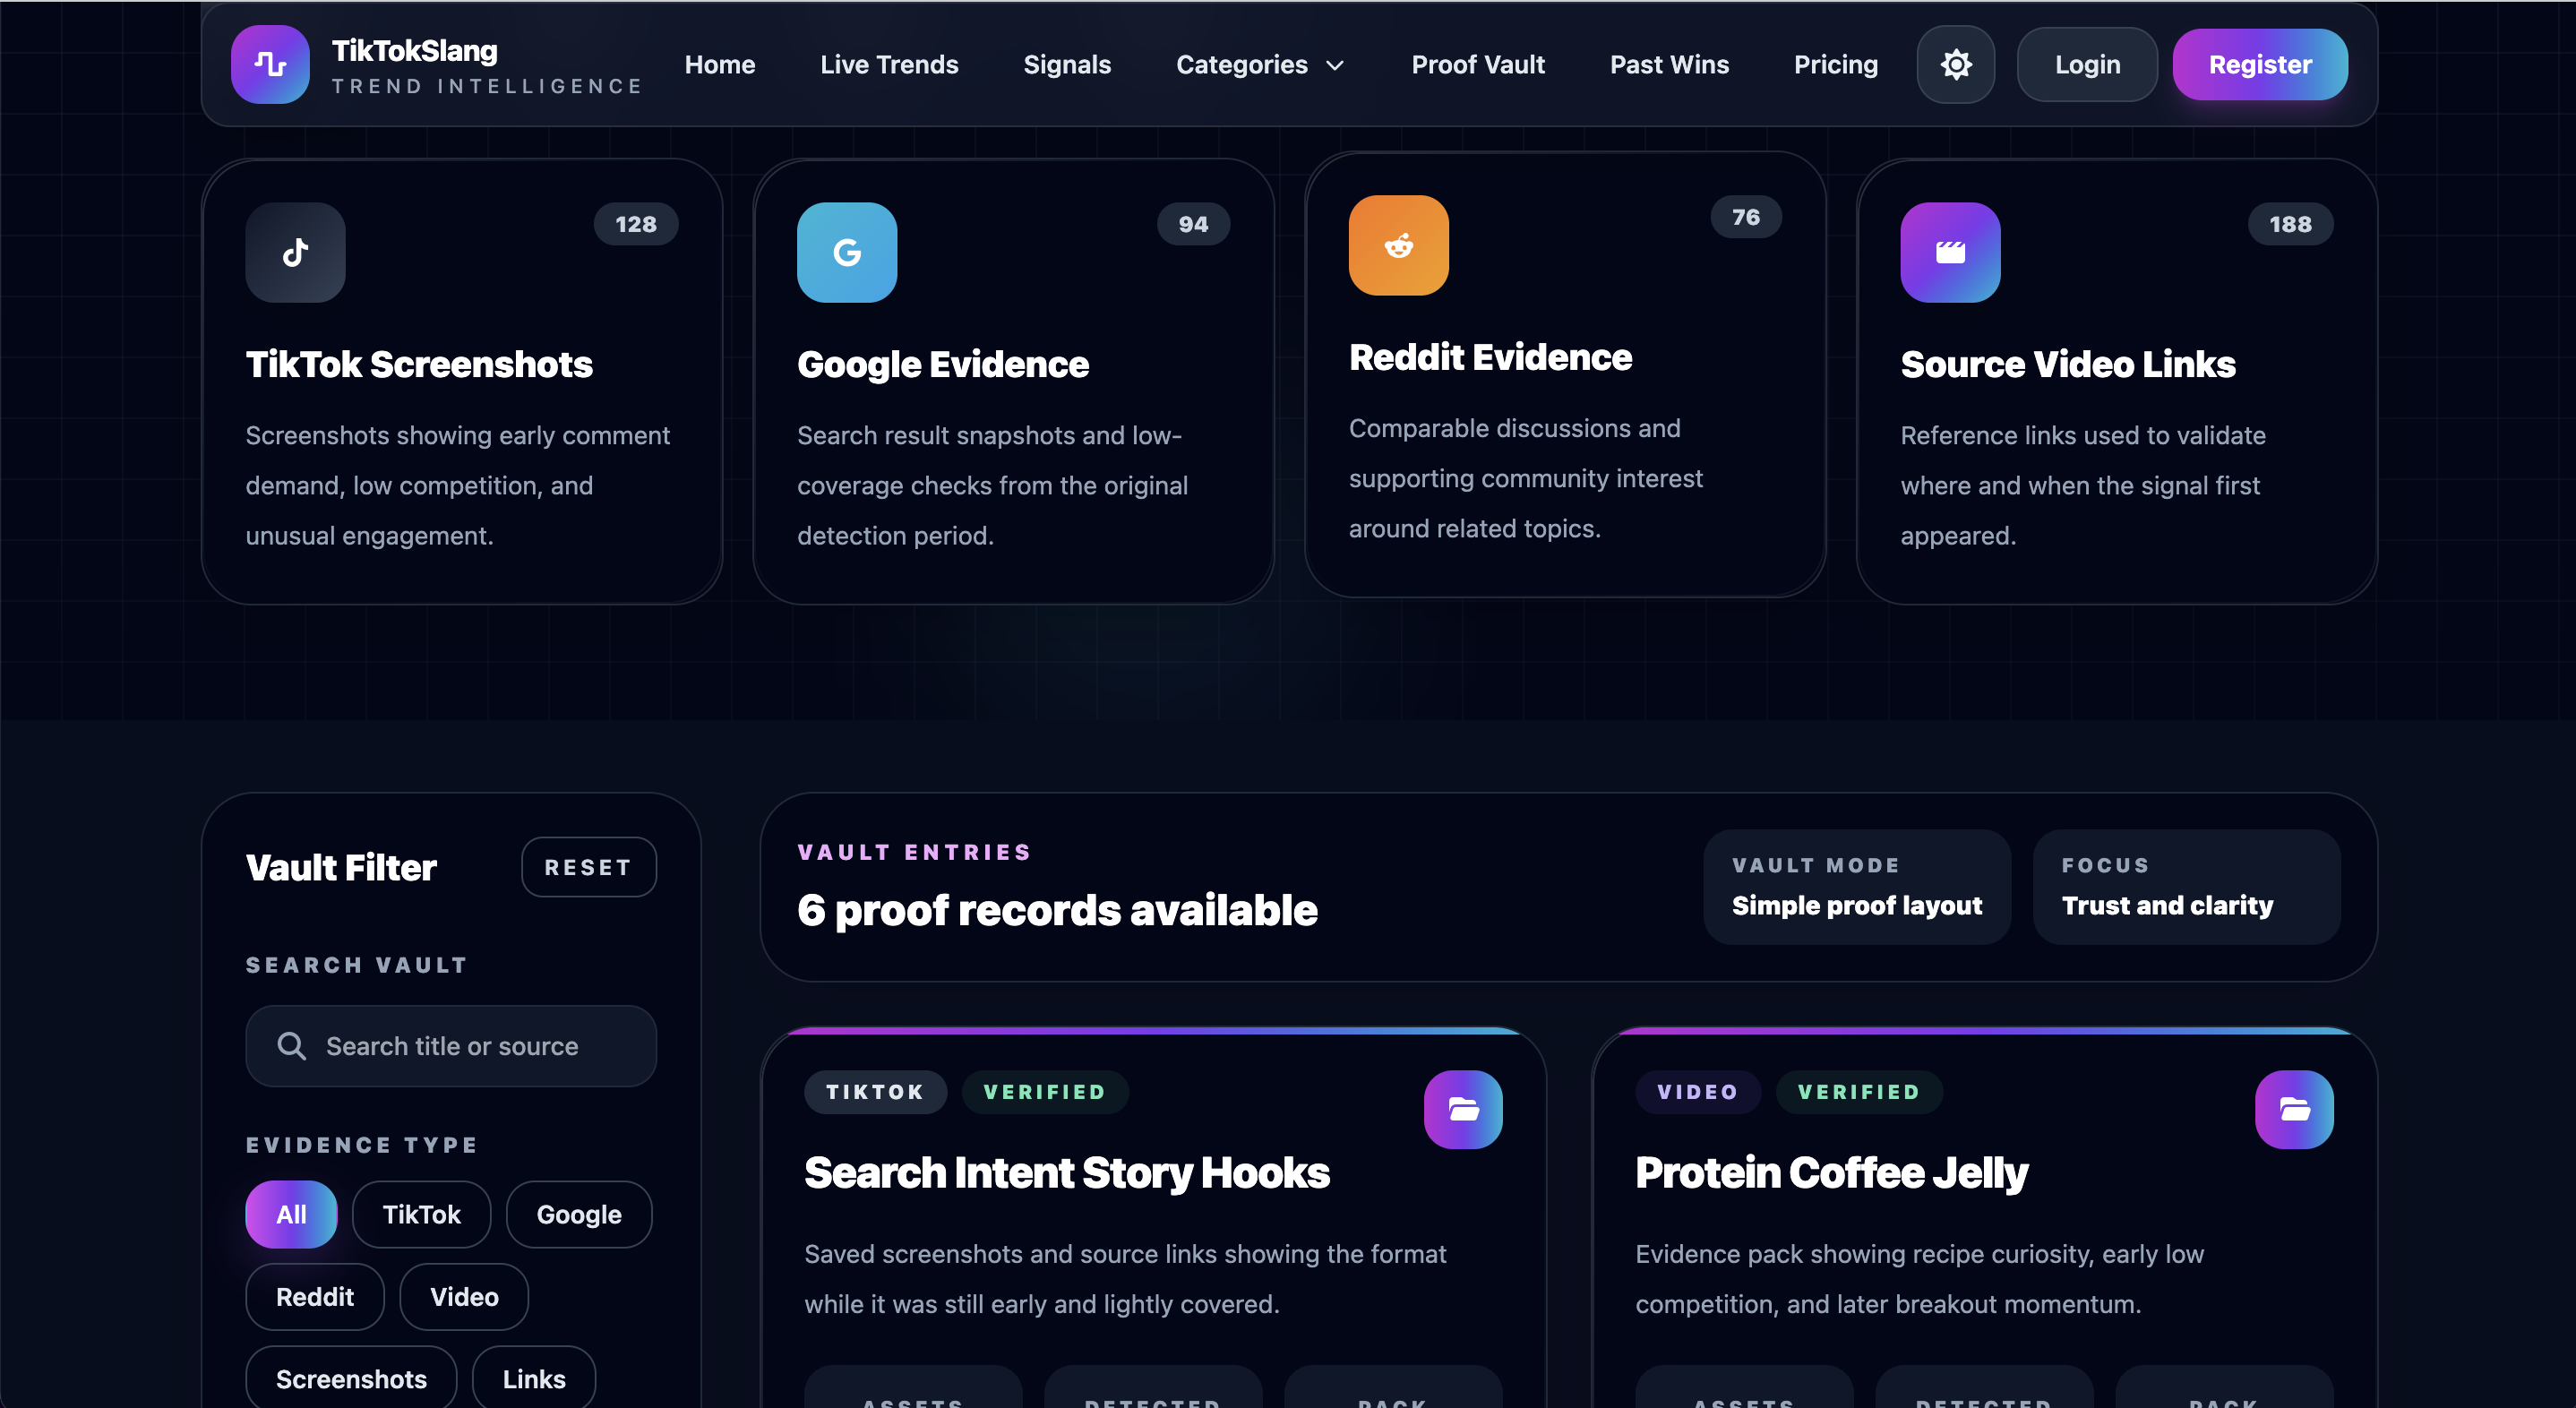Select the Video evidence type chip

463,1296
